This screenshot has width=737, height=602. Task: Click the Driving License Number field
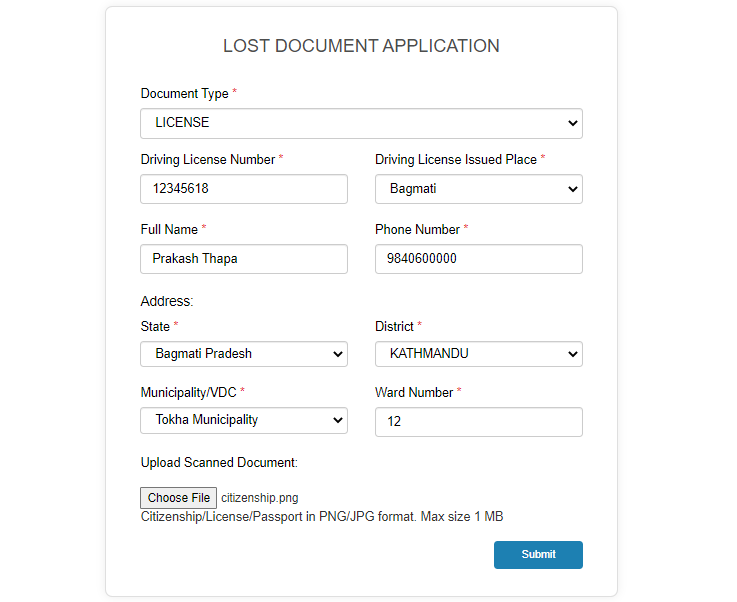[243, 189]
